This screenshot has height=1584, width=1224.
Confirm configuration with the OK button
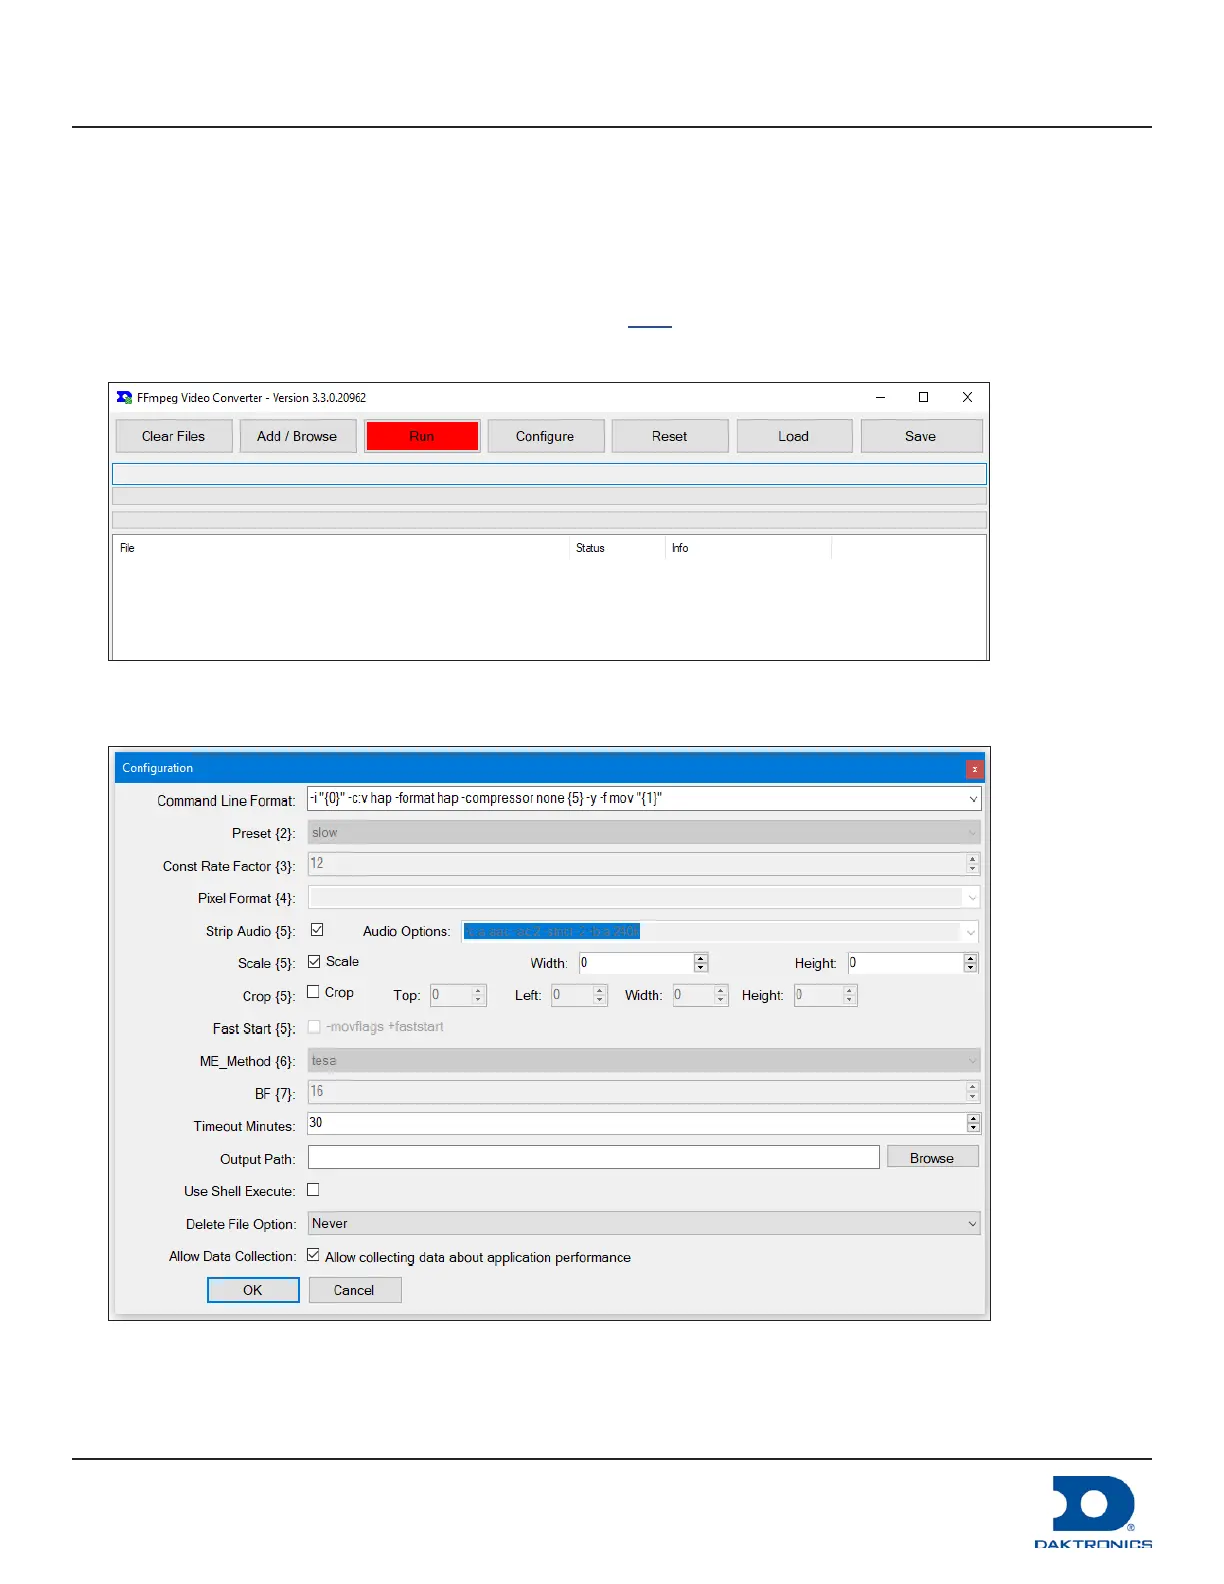[x=253, y=1290]
